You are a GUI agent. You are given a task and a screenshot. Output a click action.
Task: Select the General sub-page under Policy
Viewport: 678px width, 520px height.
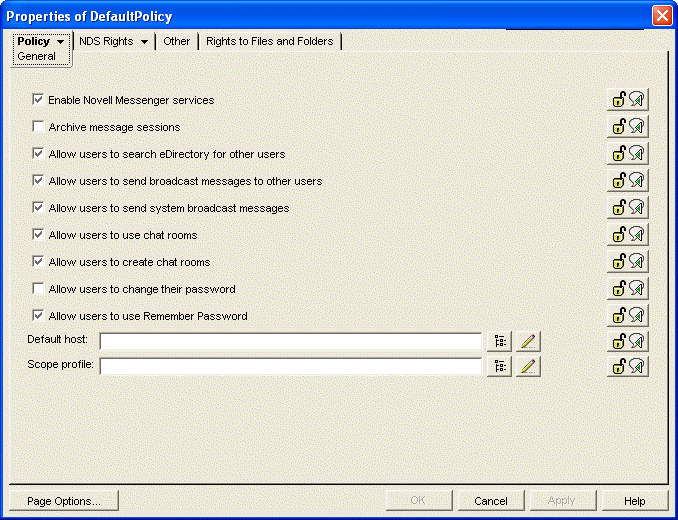click(x=36, y=56)
